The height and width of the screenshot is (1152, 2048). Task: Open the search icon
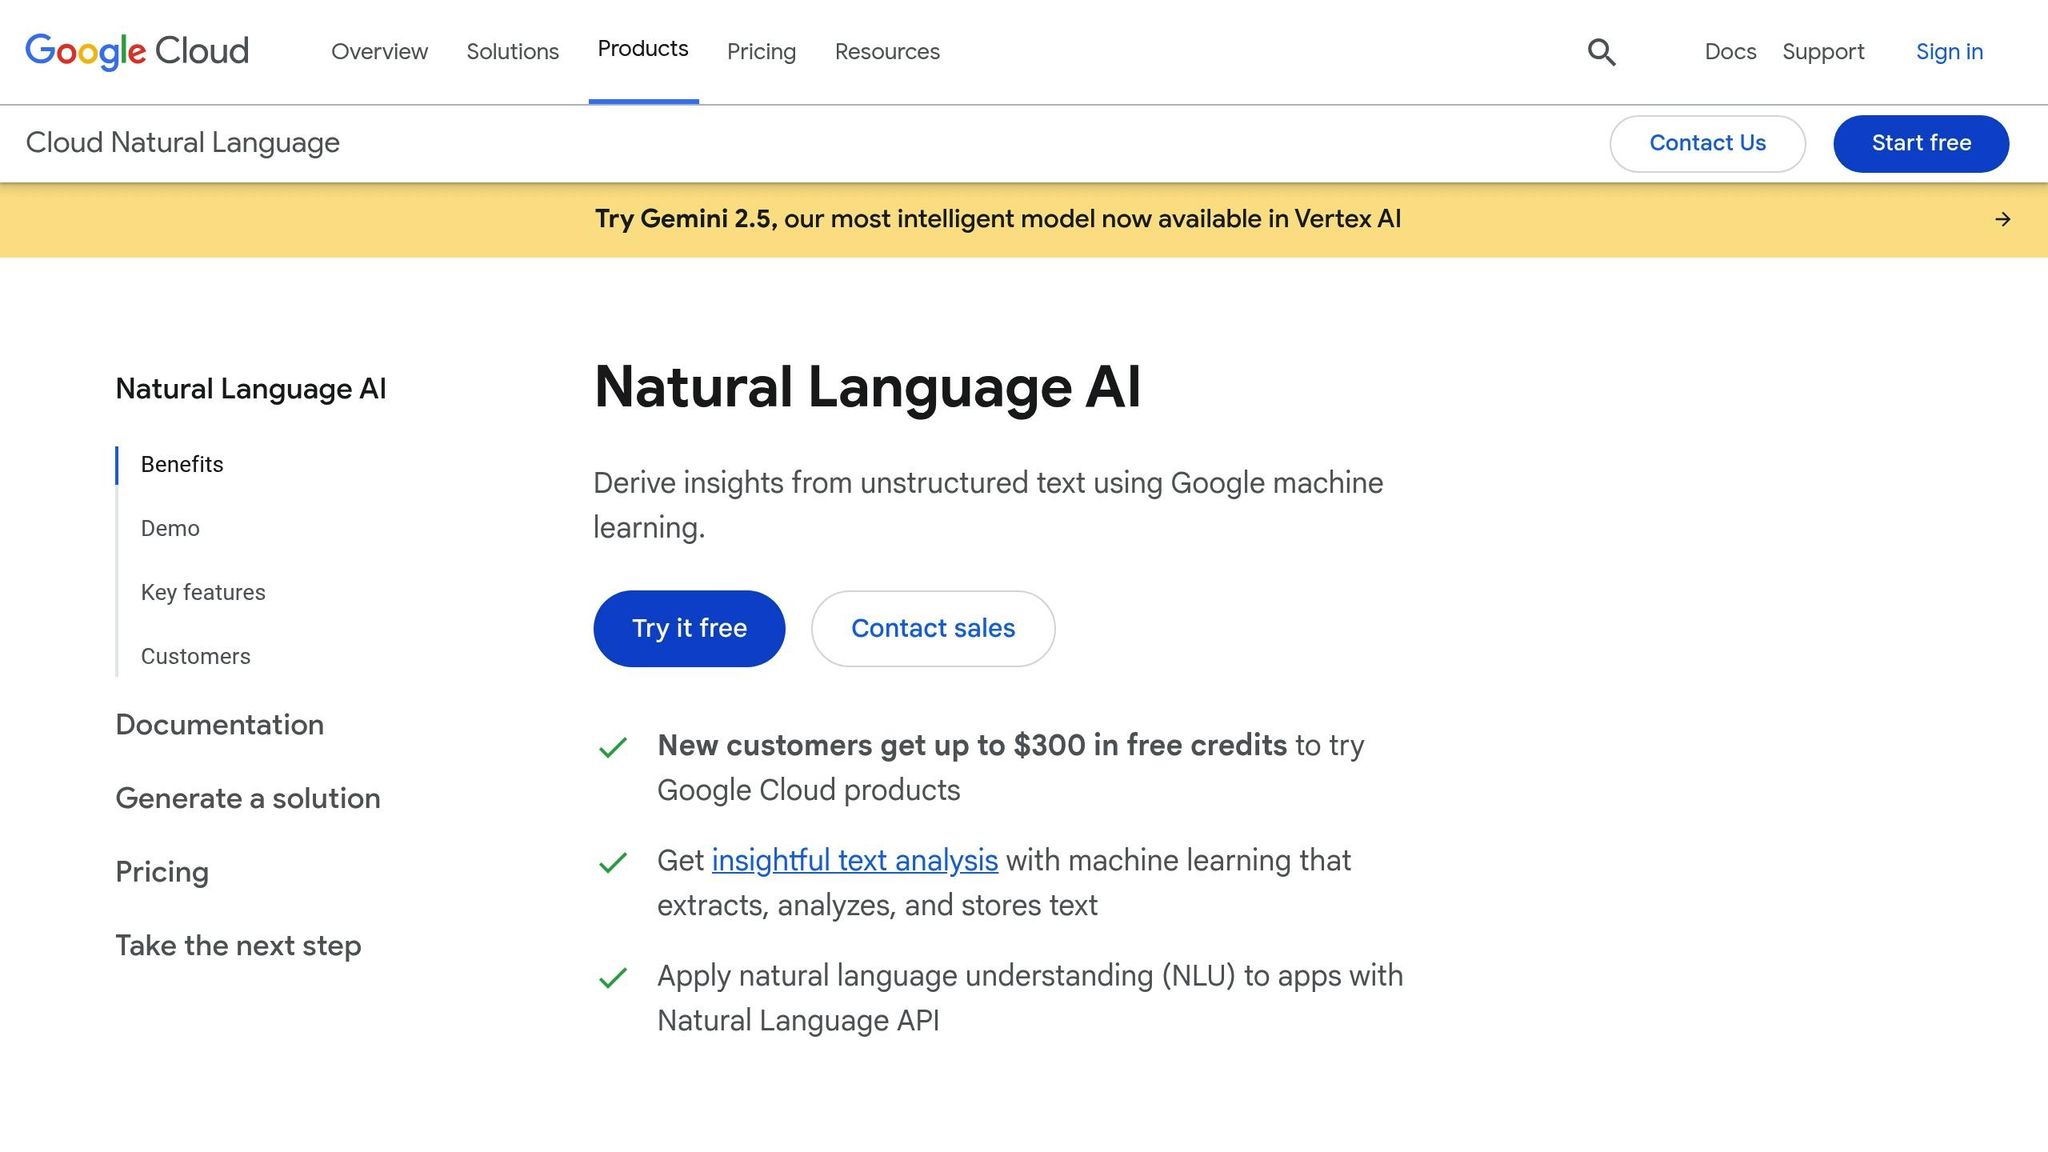(1601, 51)
